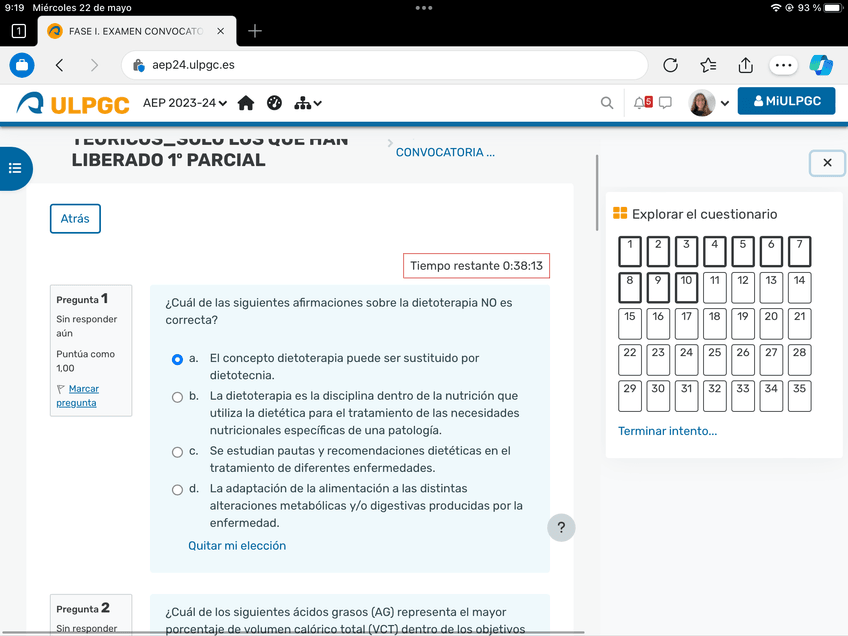This screenshot has width=848, height=636.
Task: Expand the site tree hierarchy menu
Action: pos(307,103)
